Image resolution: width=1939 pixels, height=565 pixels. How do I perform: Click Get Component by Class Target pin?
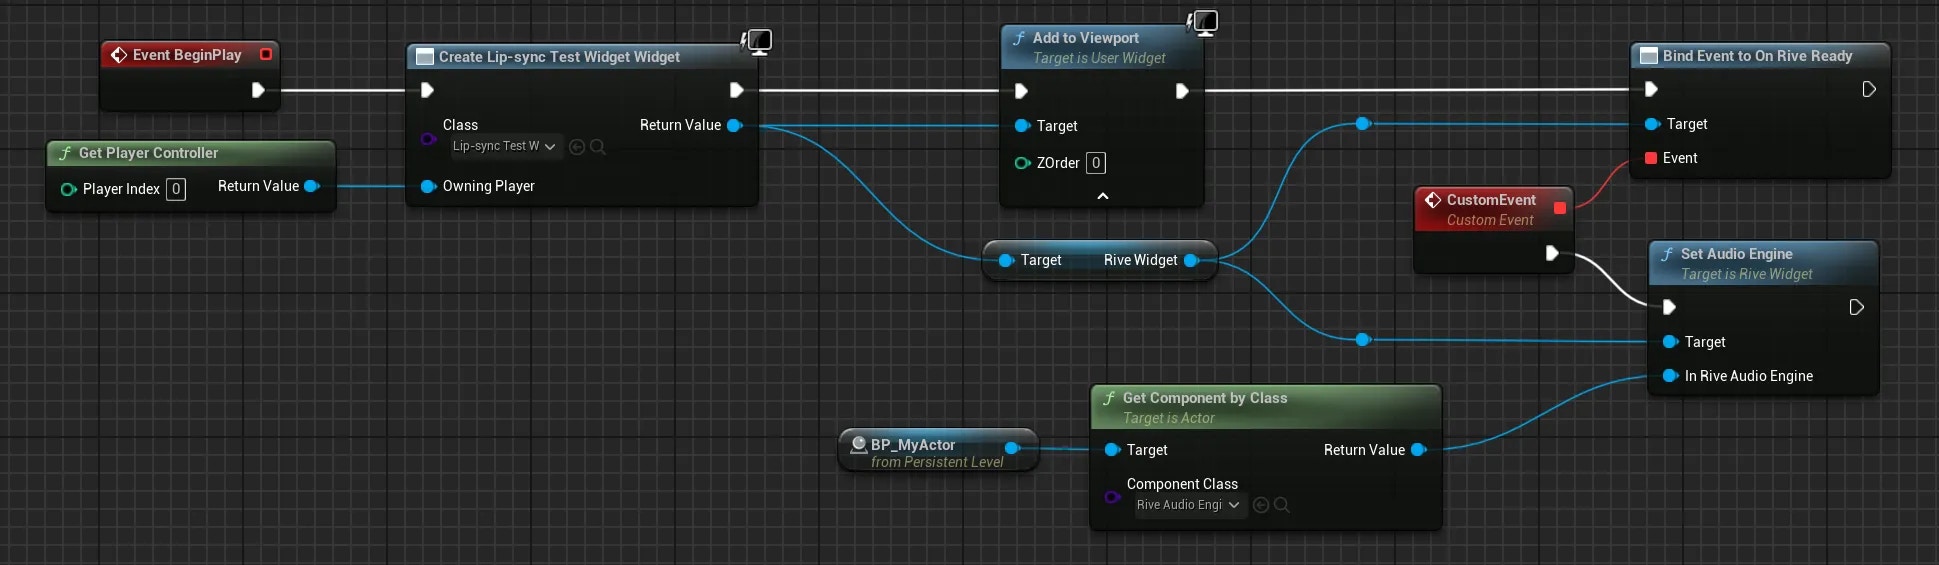point(1112,450)
